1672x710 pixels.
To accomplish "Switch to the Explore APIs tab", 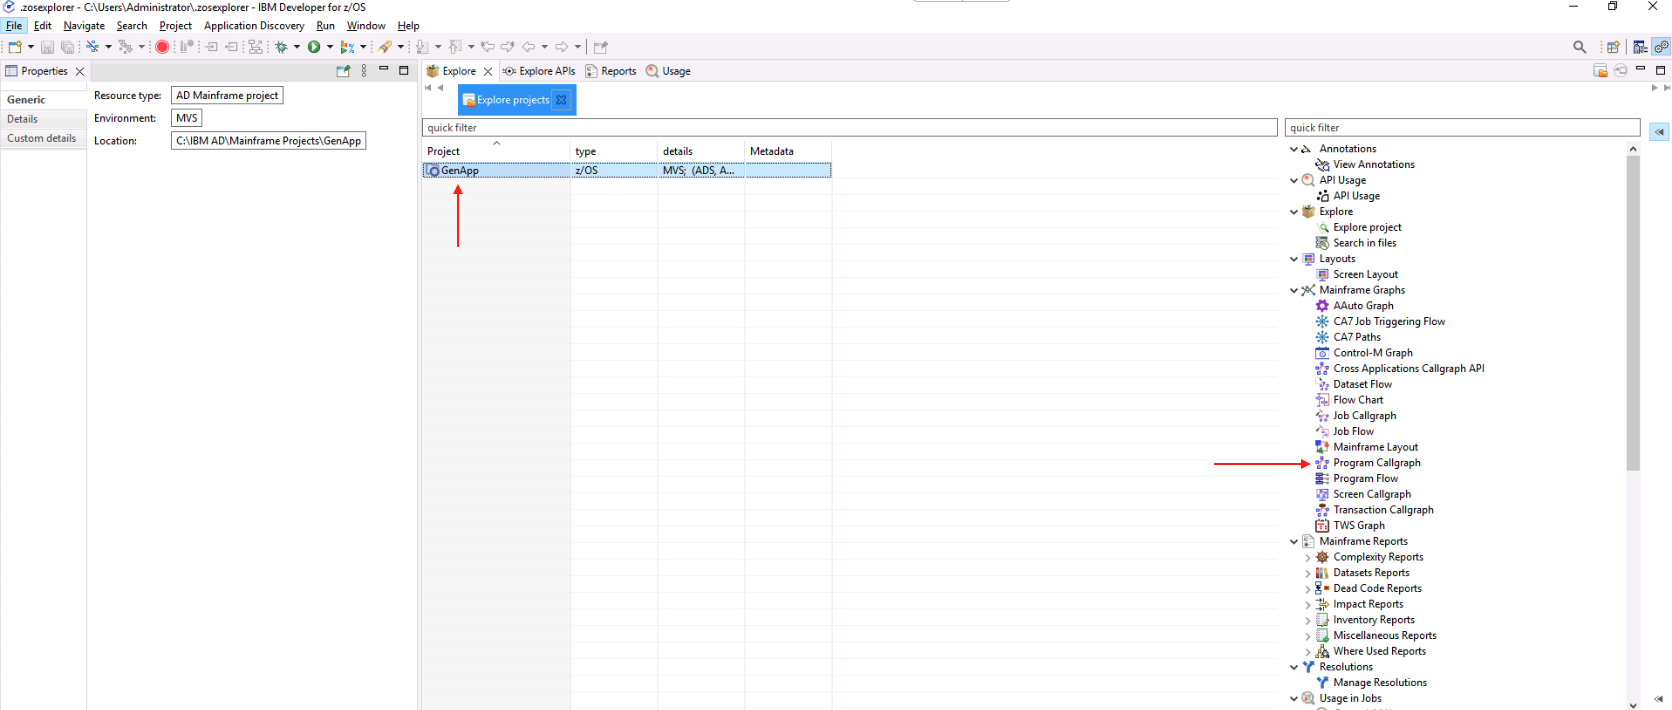I will pos(539,71).
